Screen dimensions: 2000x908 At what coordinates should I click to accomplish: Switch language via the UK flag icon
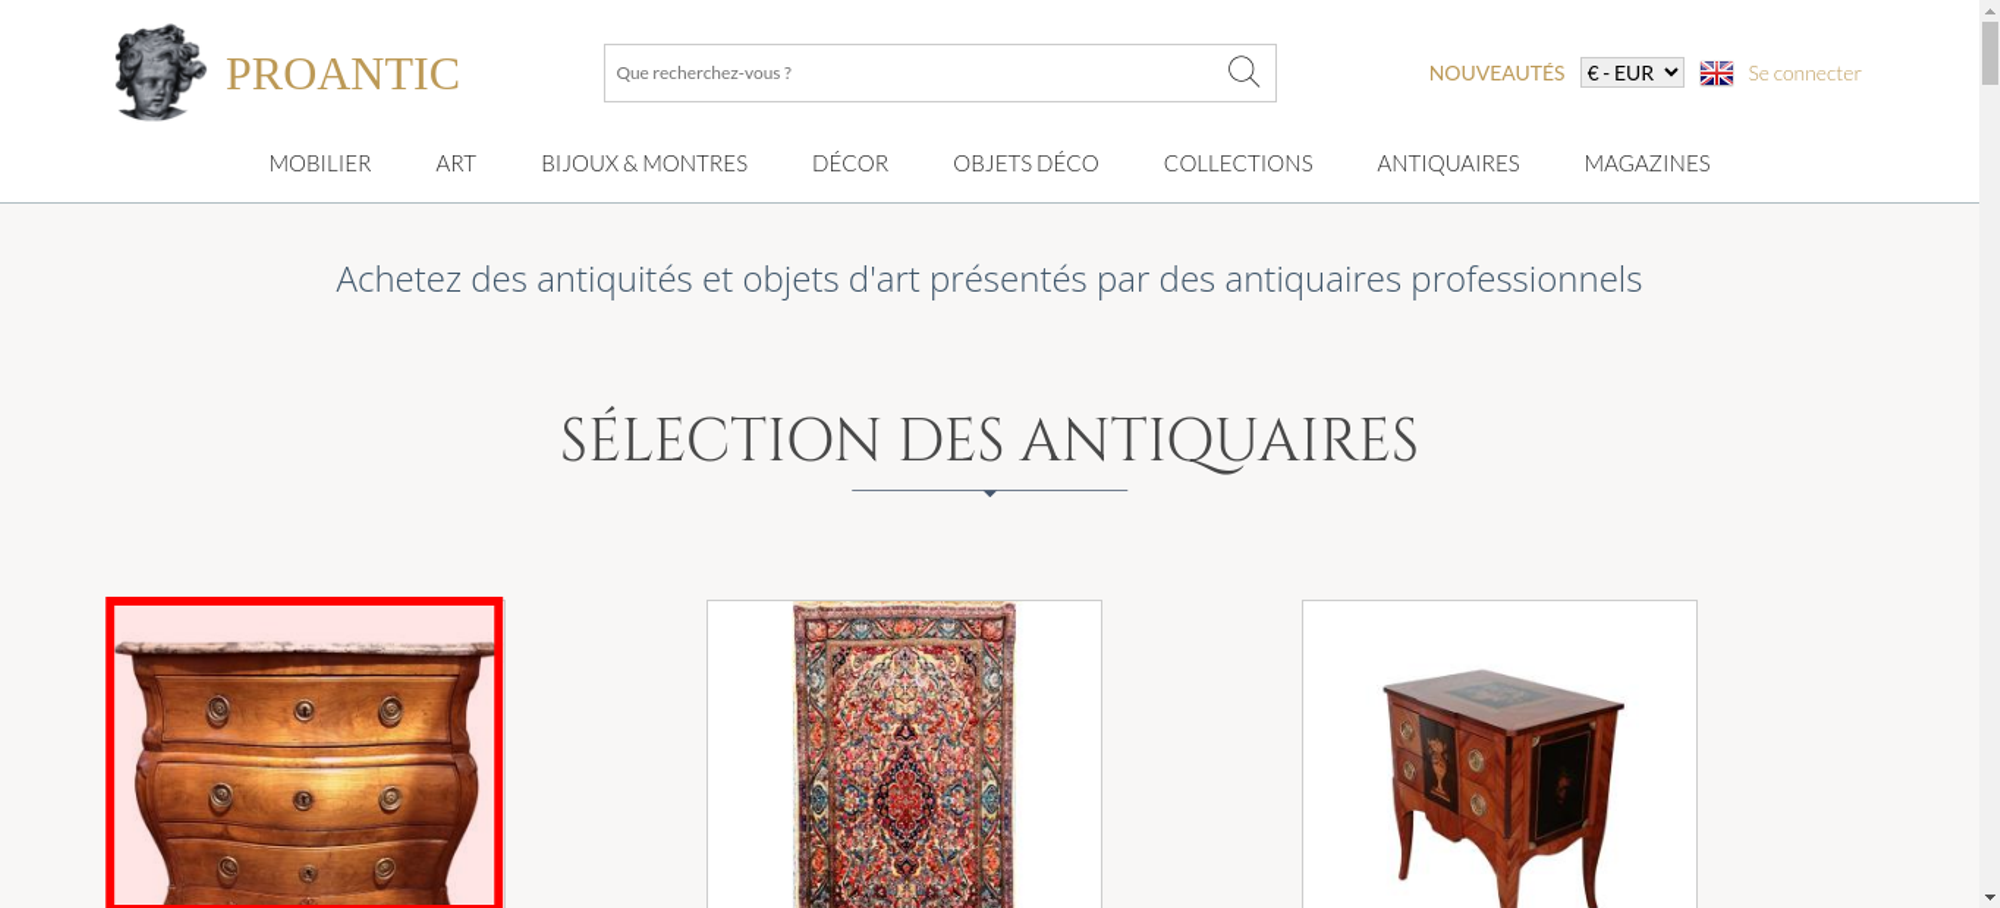(1716, 73)
